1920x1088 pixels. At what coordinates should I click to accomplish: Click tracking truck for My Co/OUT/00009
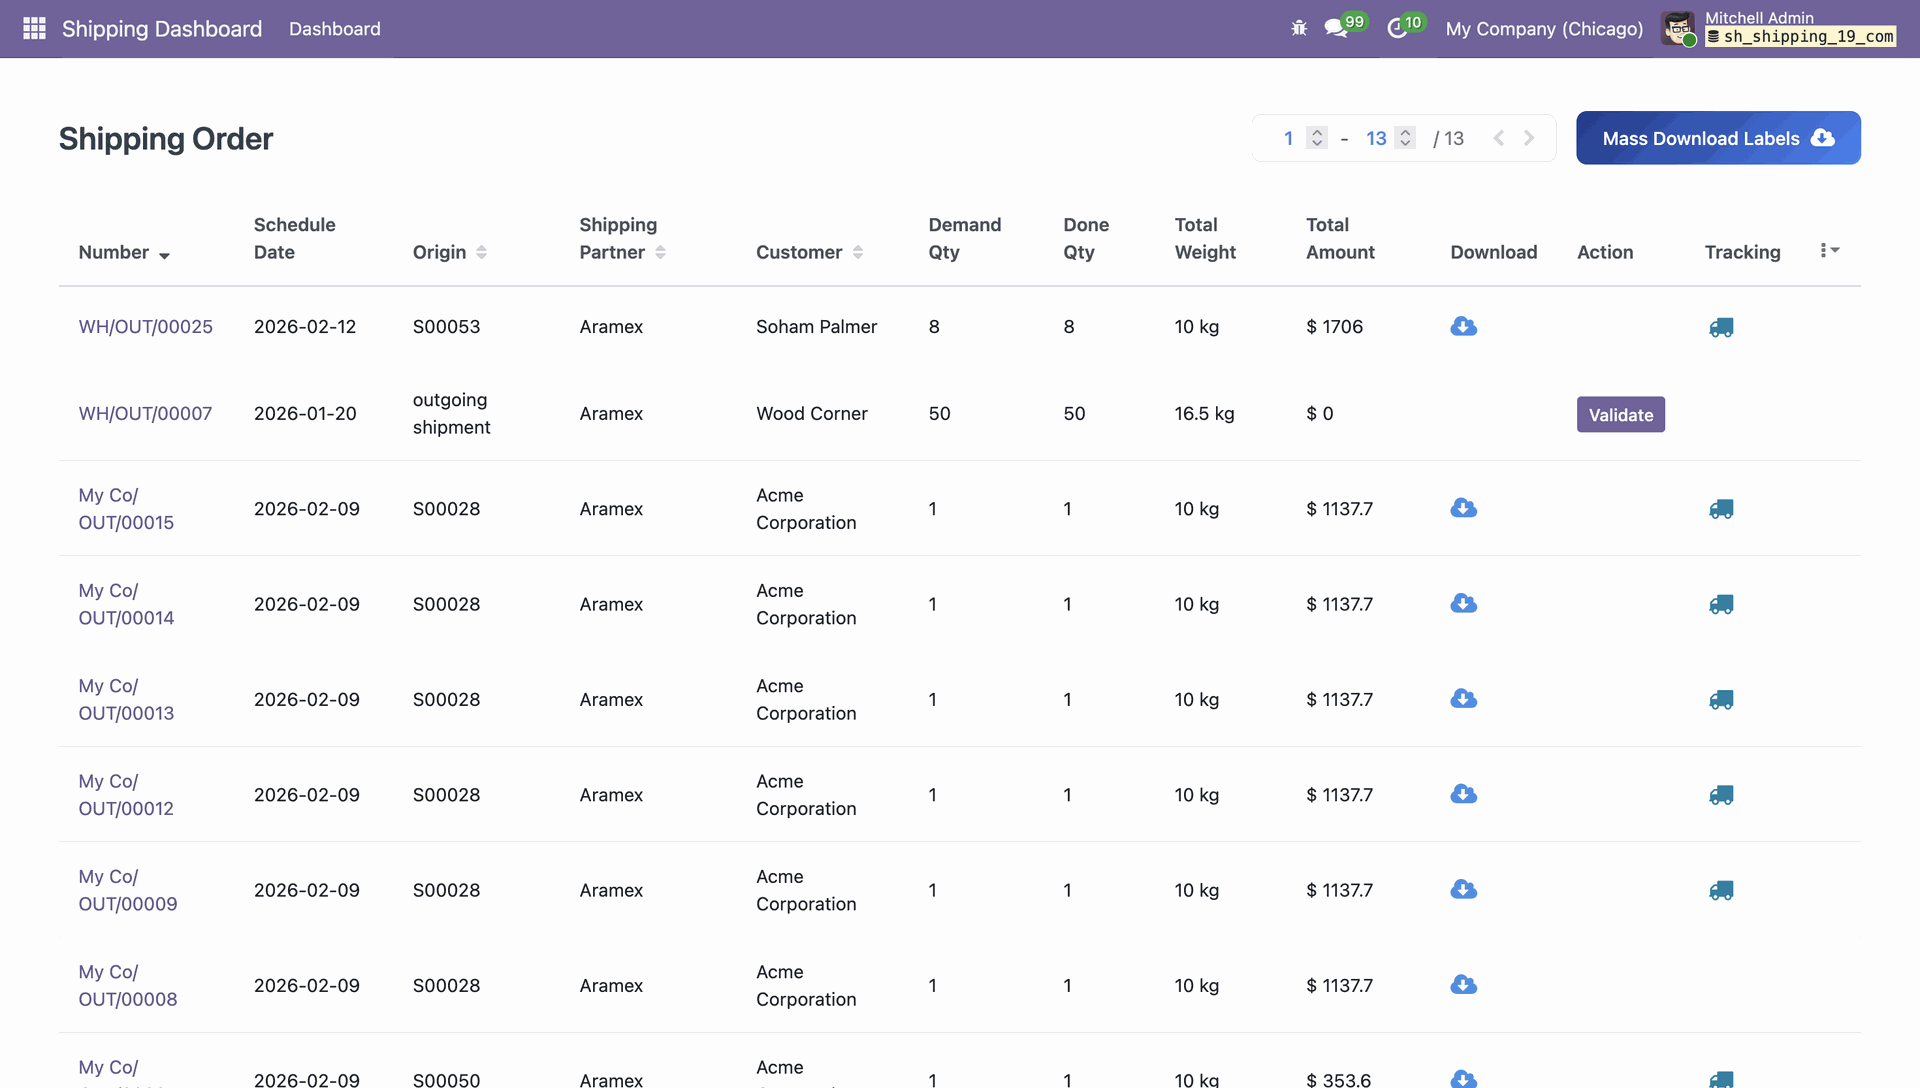pyautogui.click(x=1721, y=890)
